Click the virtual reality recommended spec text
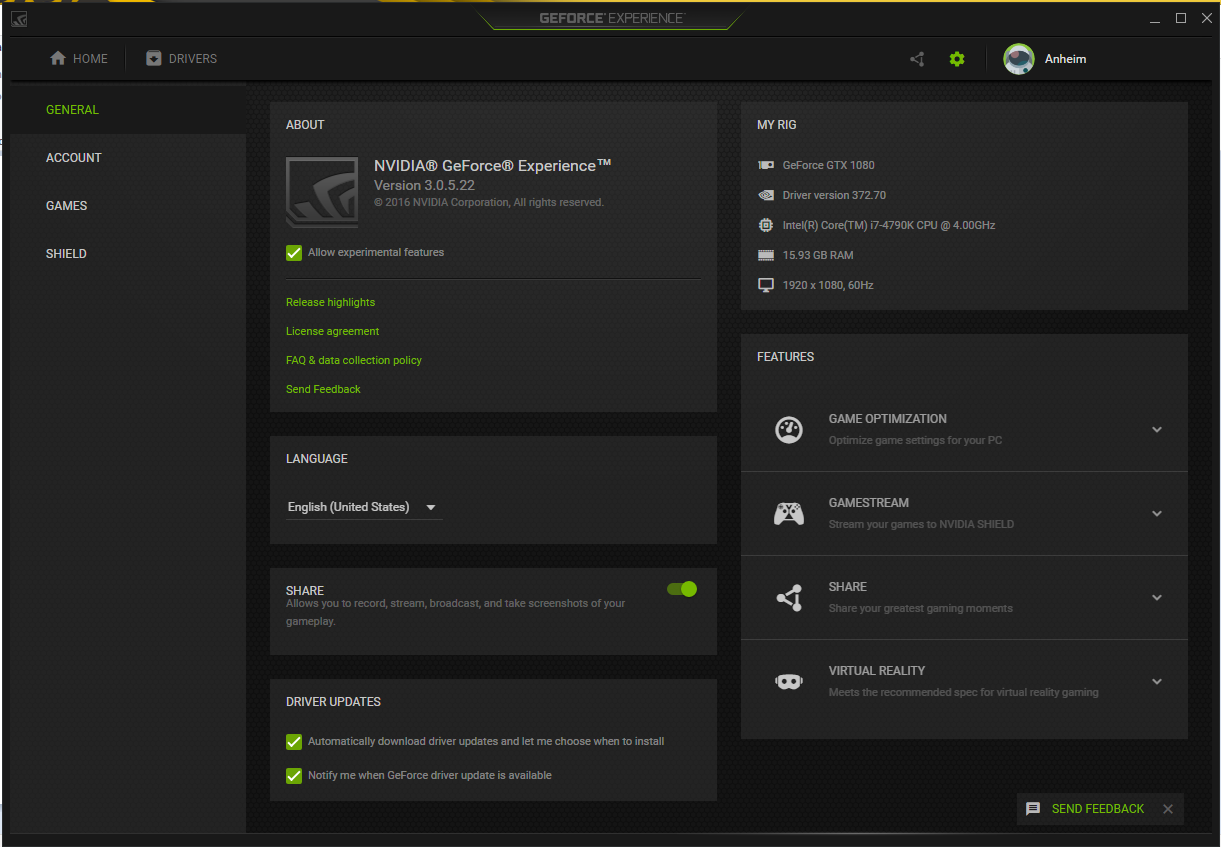Viewport: 1221px width, 847px height. (964, 692)
